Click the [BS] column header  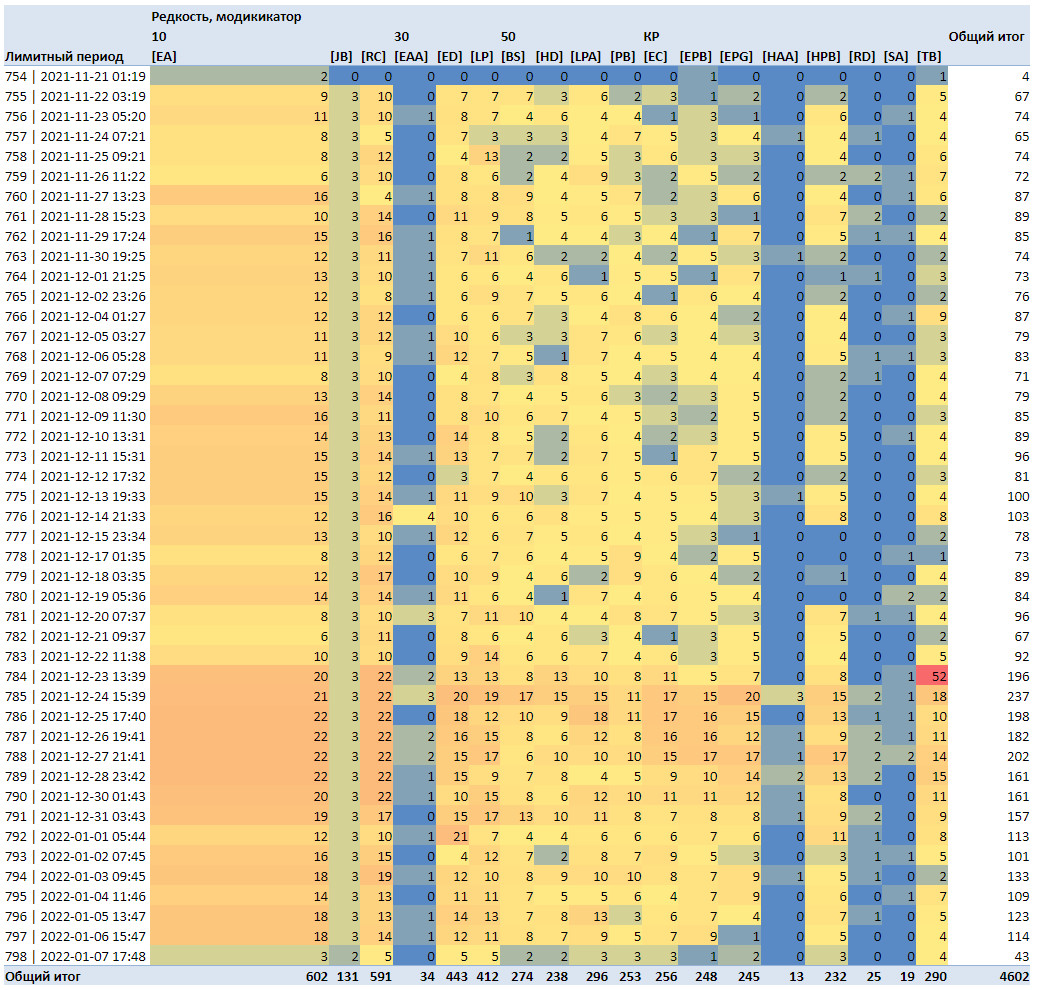tap(513, 57)
